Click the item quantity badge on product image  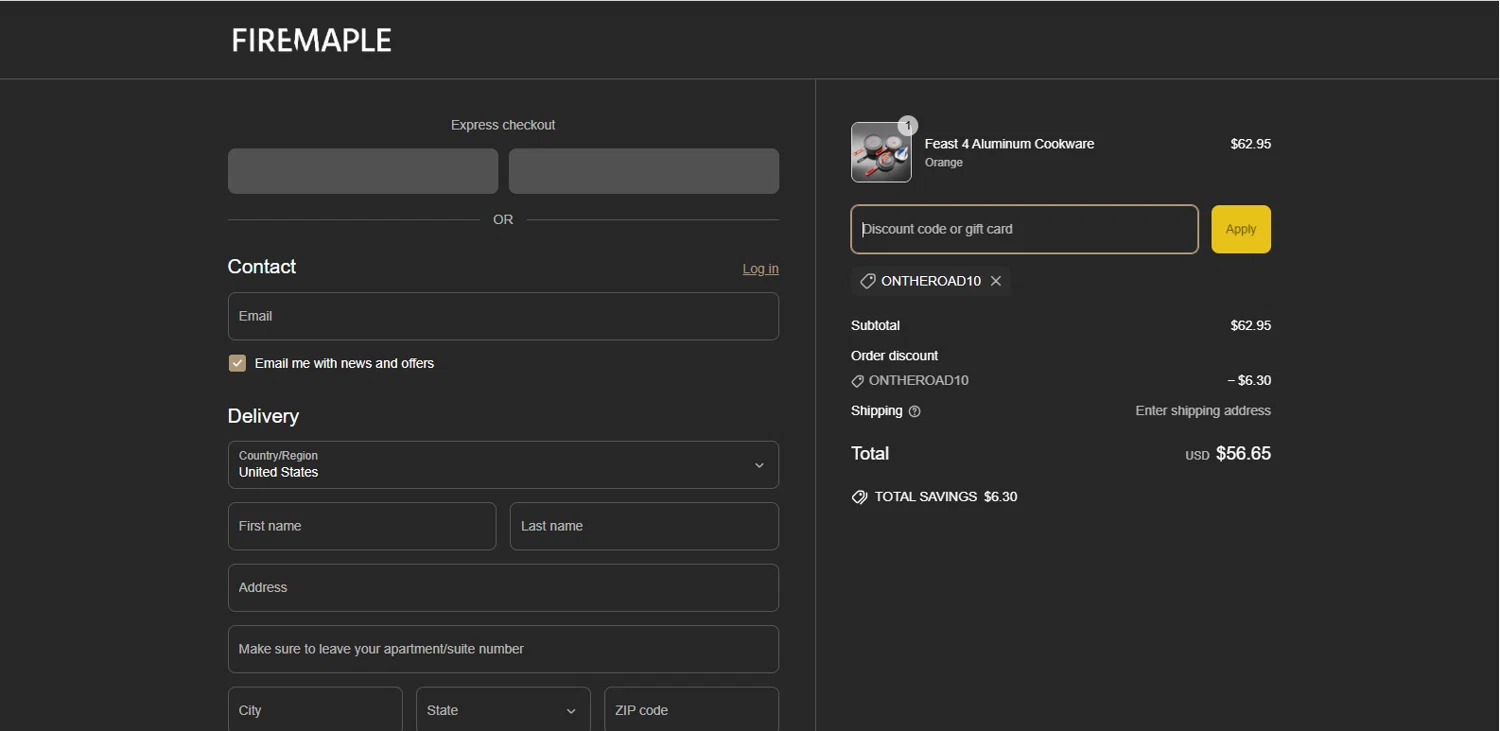coord(907,126)
